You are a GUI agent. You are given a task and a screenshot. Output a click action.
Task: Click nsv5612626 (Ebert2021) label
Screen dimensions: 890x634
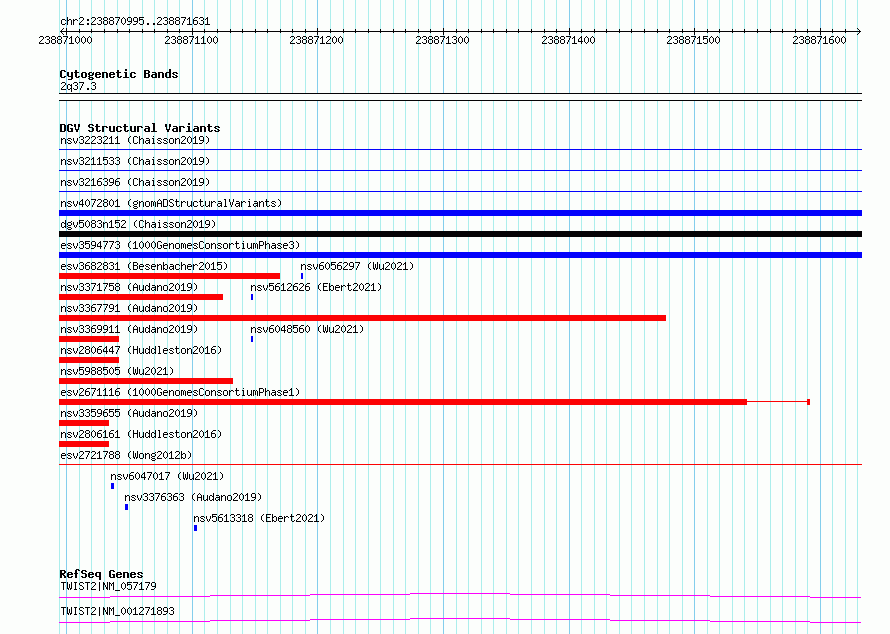click(x=316, y=287)
